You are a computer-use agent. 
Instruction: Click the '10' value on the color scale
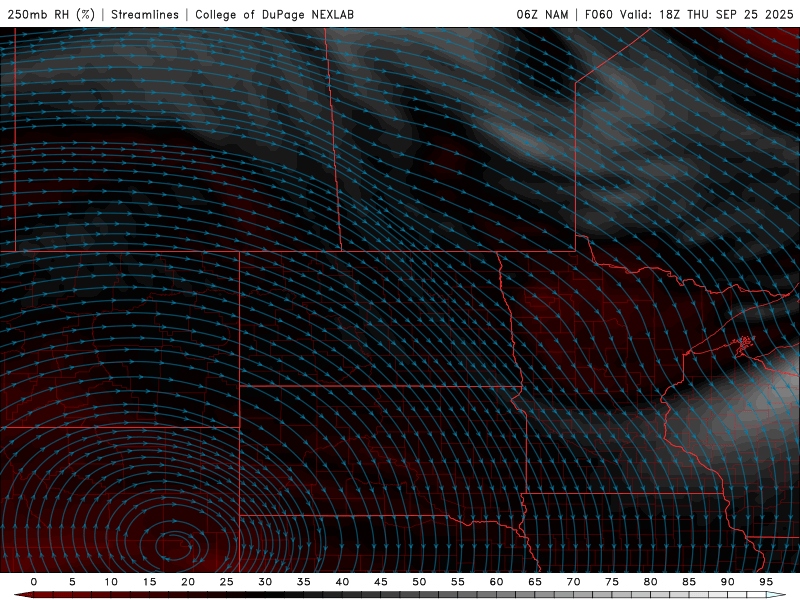(111, 582)
